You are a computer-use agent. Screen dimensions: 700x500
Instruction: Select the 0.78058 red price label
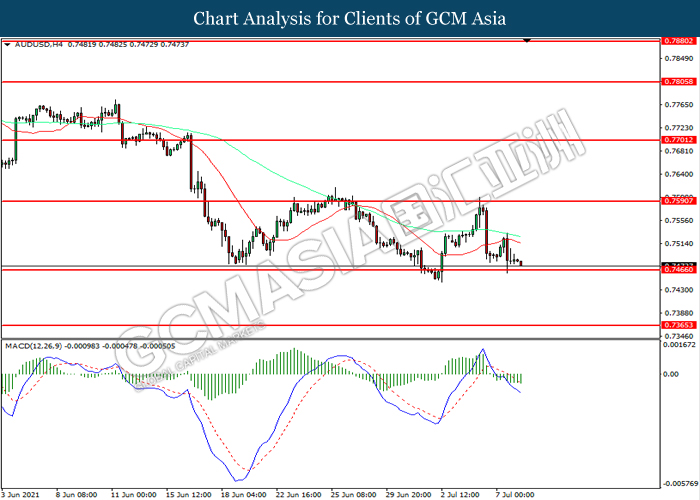679,82
